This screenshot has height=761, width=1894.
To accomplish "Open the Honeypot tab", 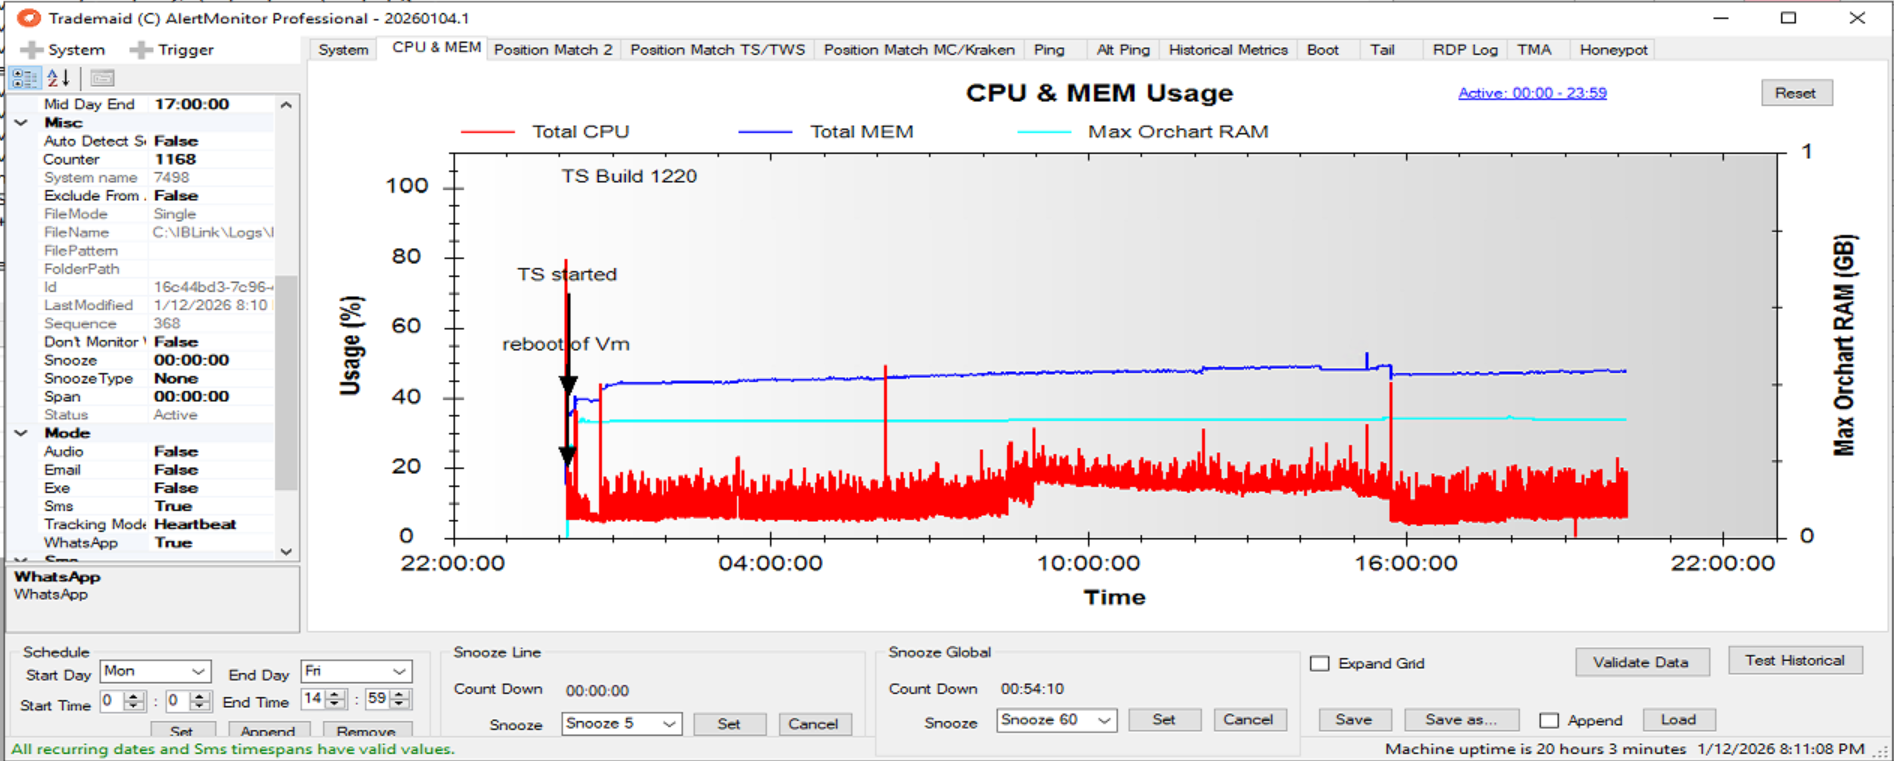I will (x=1613, y=50).
